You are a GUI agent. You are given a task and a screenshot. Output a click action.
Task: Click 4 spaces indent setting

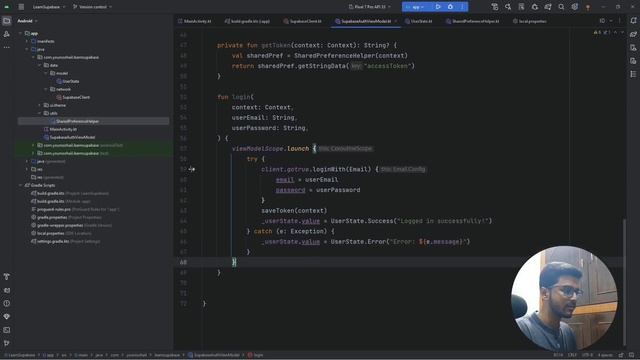(x=605, y=355)
